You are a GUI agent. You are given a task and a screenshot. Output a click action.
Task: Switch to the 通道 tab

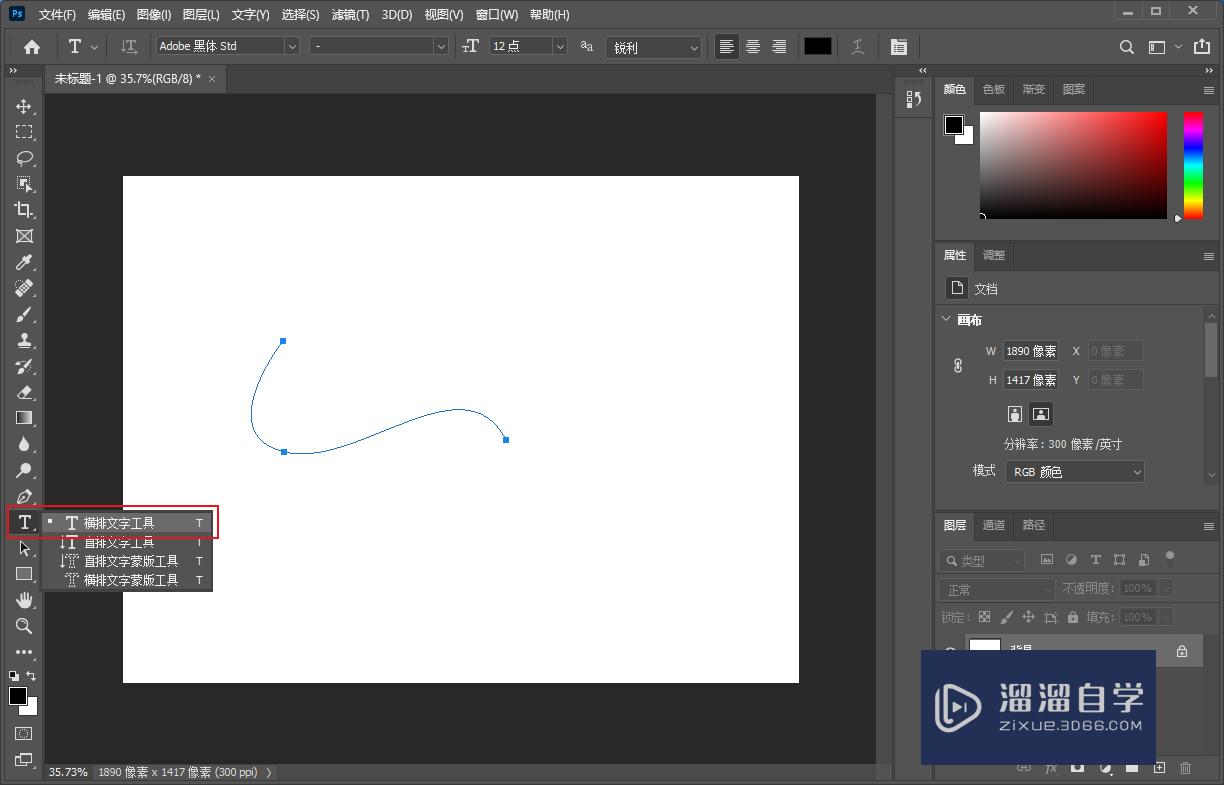point(994,525)
